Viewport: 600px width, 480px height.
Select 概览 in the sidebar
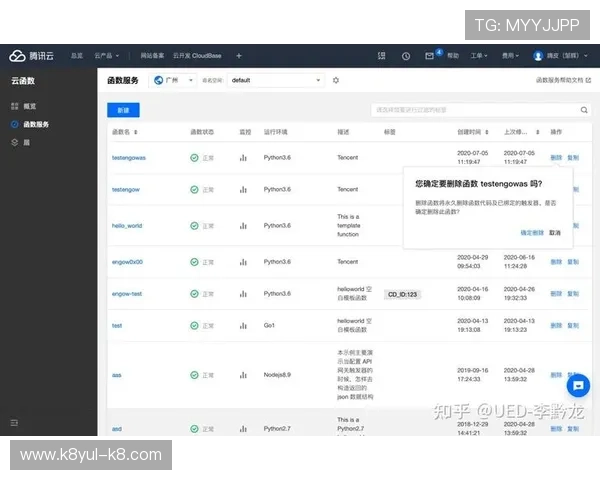[29, 105]
